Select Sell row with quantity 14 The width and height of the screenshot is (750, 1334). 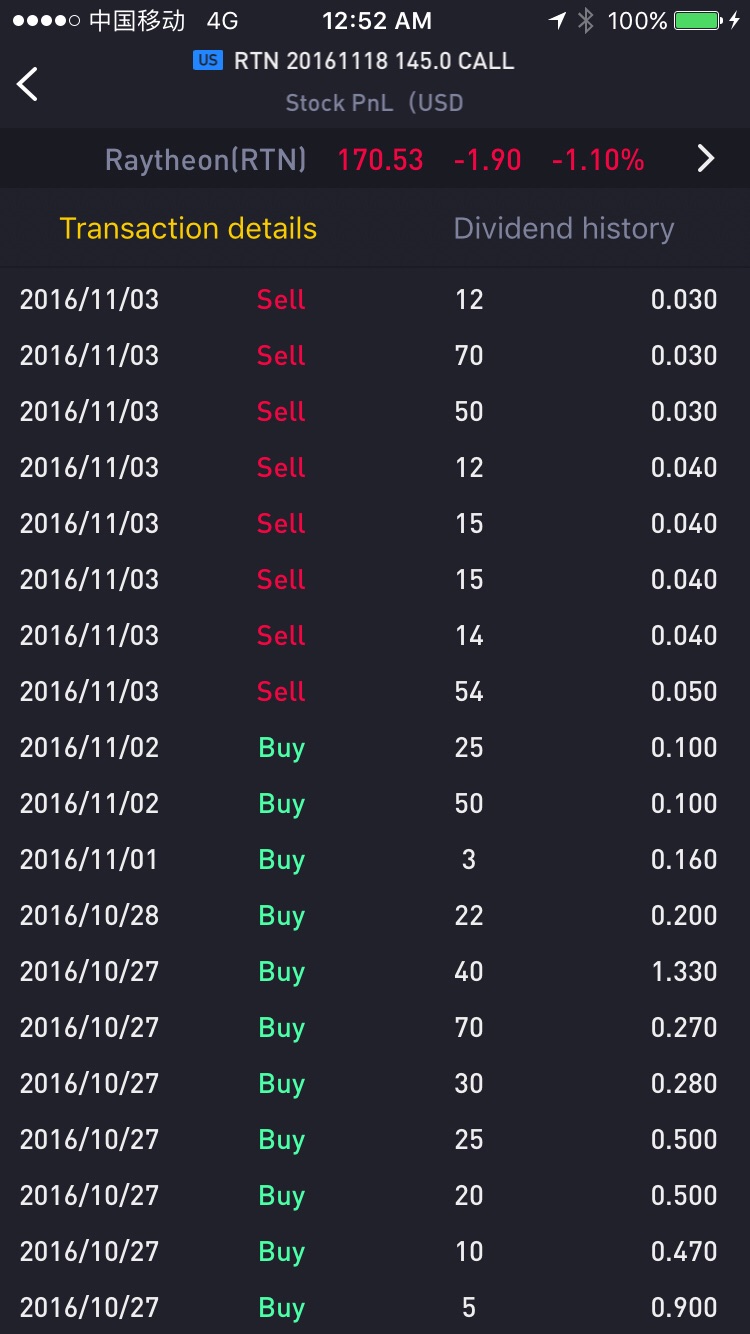click(x=375, y=635)
